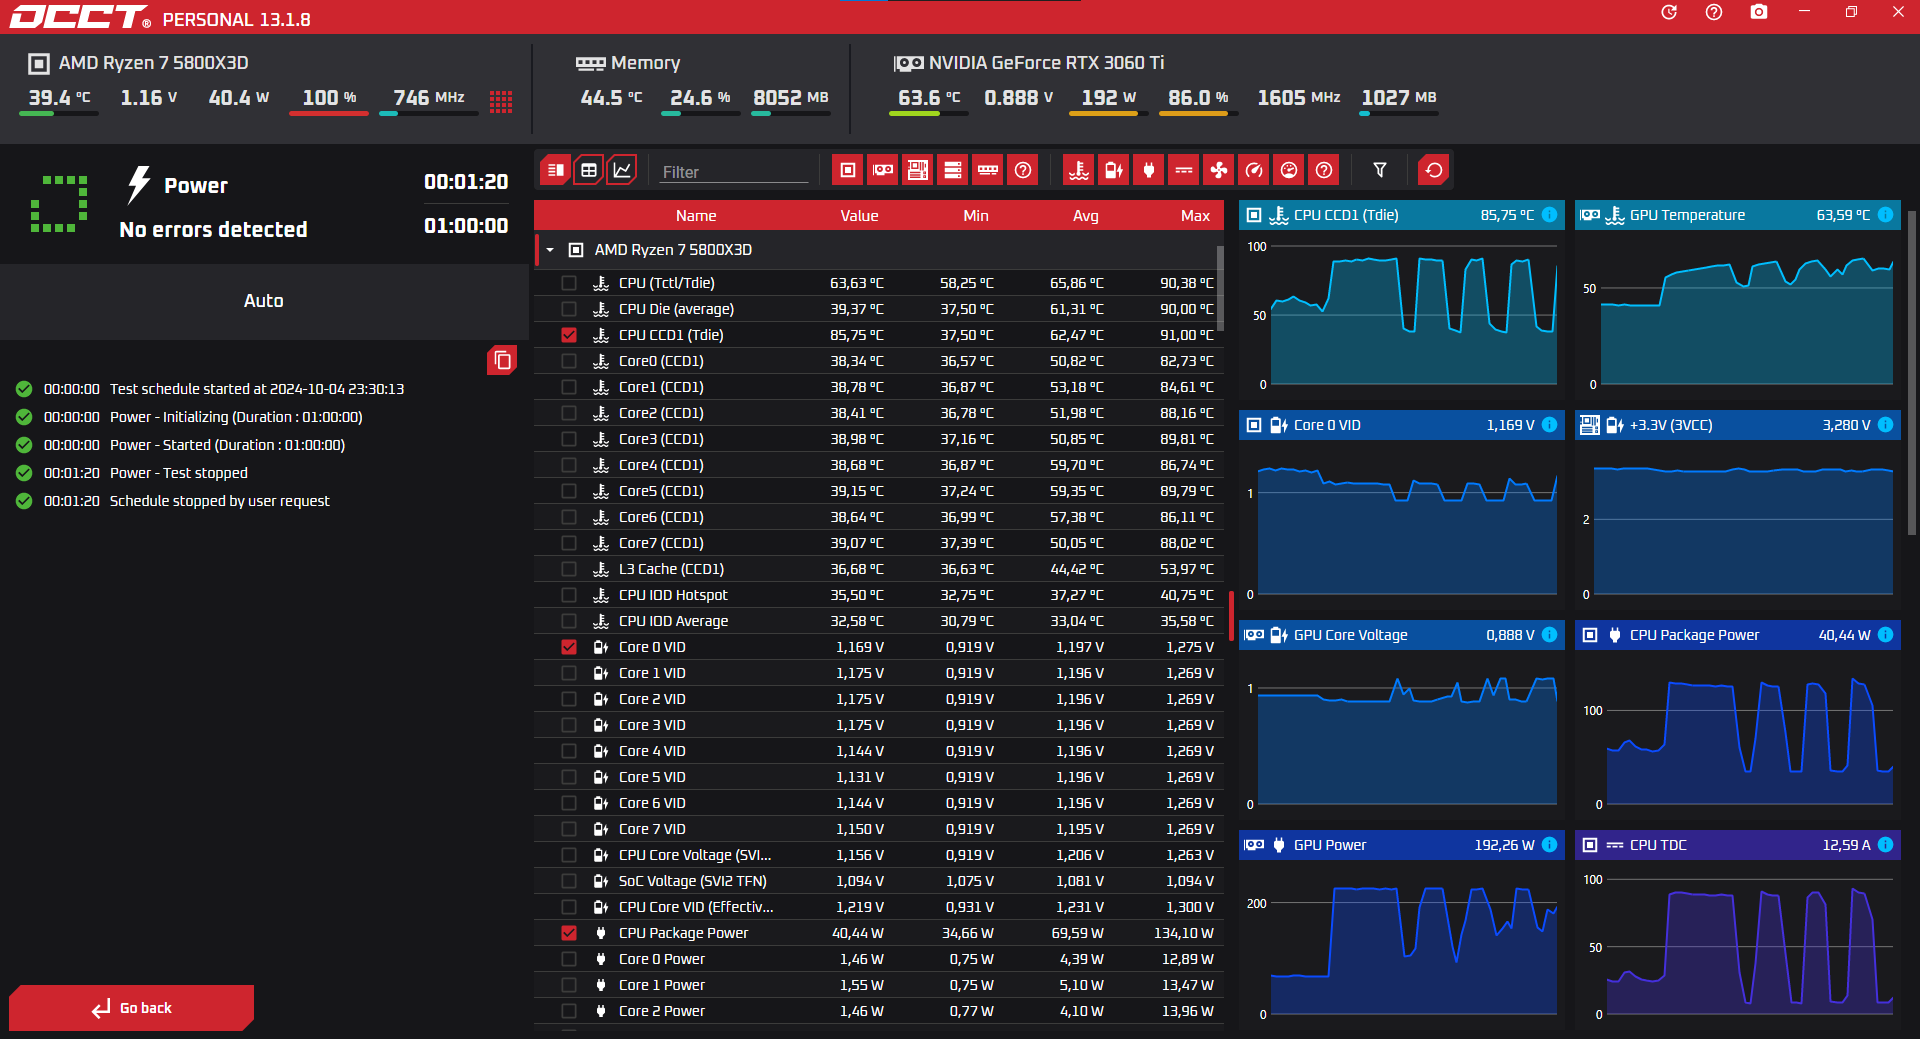
Task: Take a screenshot with the camera icon
Action: pyautogui.click(x=1759, y=12)
